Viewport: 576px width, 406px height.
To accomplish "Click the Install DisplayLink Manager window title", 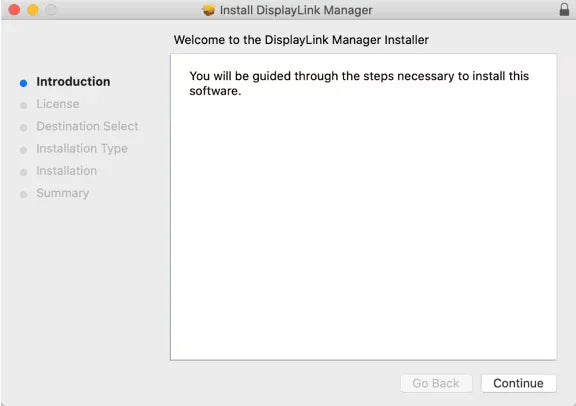I will pyautogui.click(x=296, y=10).
